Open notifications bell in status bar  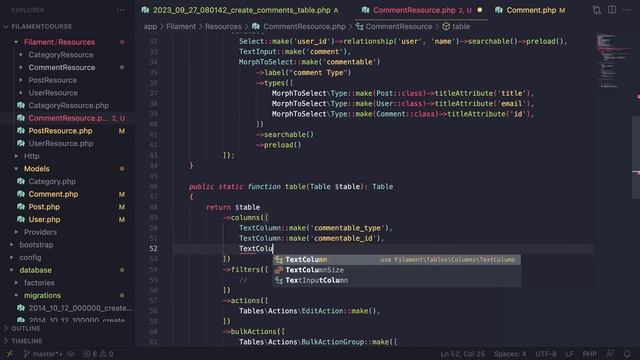point(627,354)
